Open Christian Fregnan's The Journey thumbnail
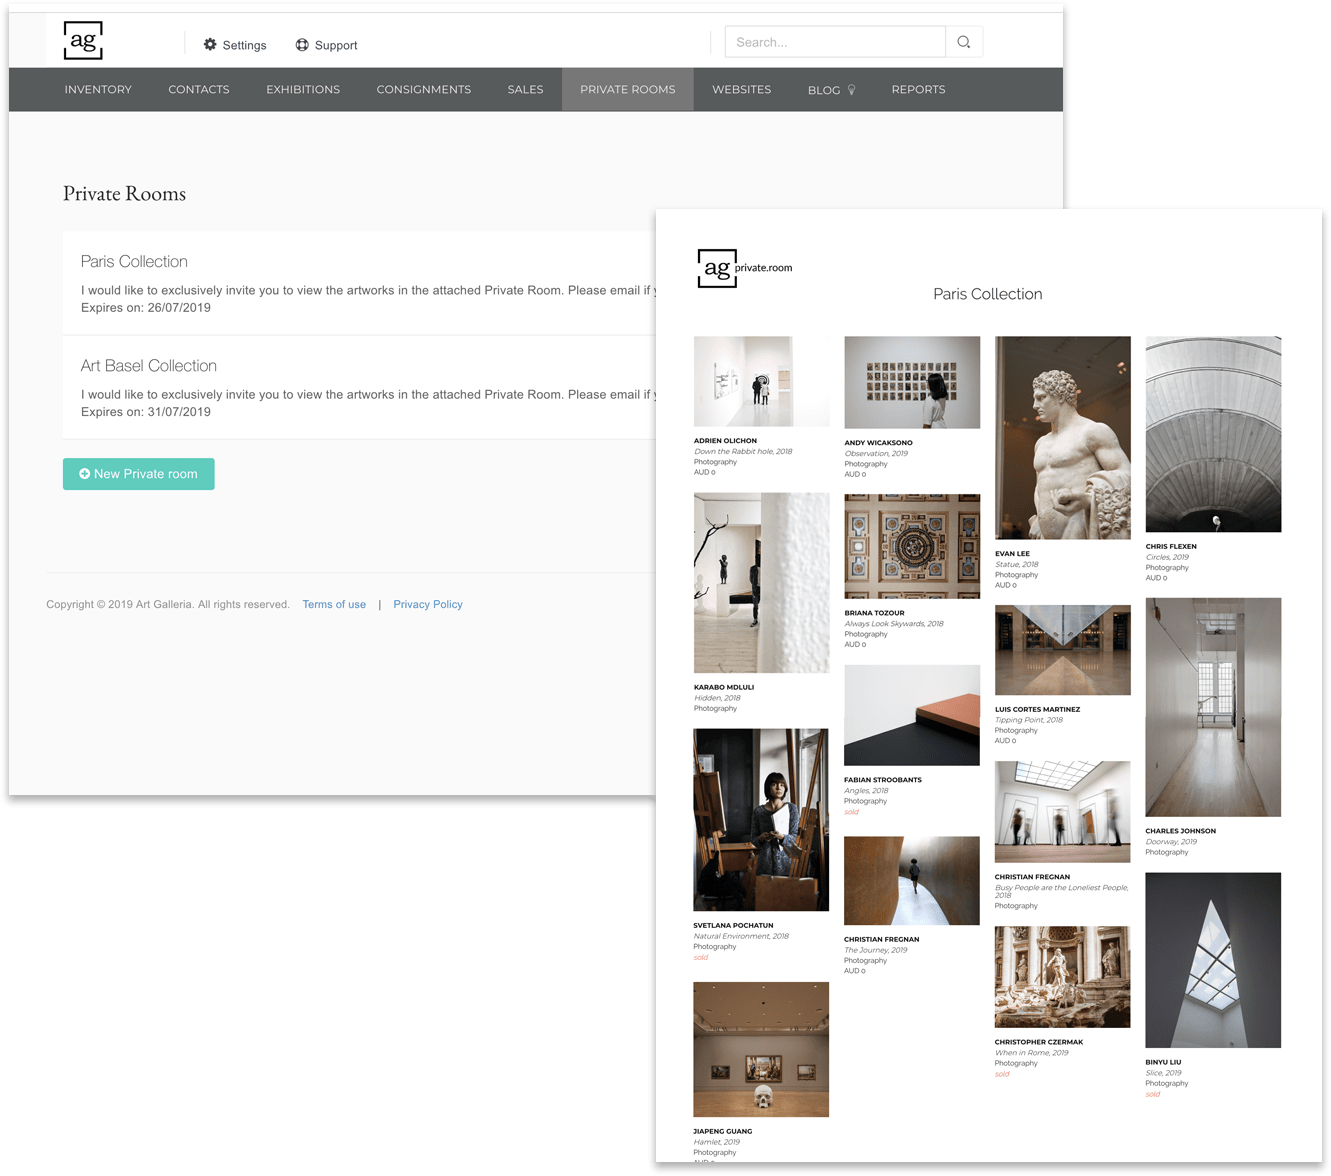Screen dimensions: 1331x1176 coord(912,881)
